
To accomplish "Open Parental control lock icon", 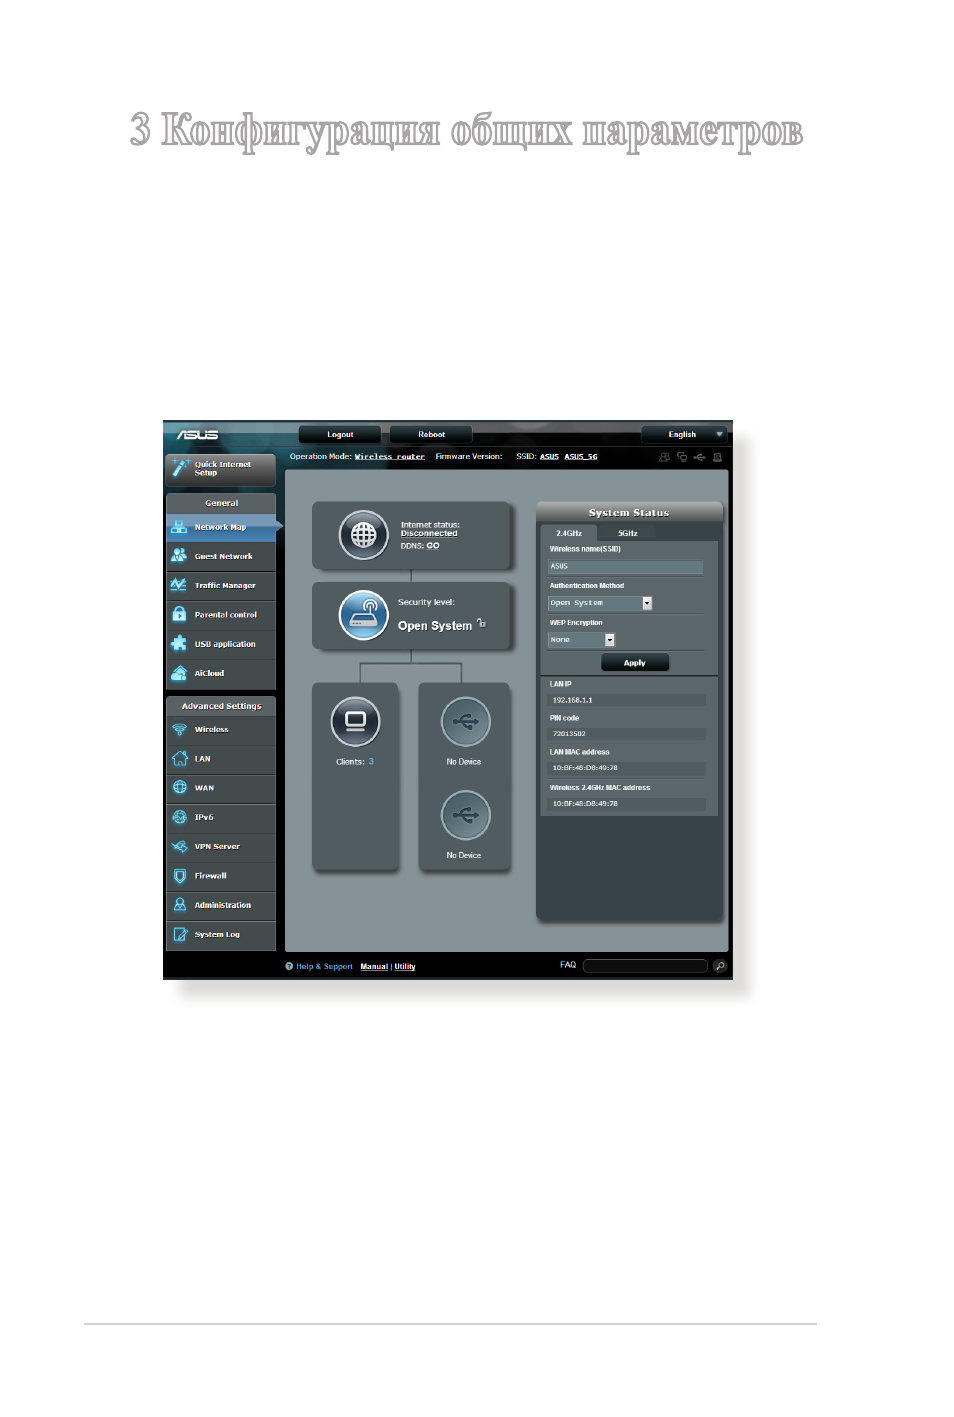I will [179, 614].
